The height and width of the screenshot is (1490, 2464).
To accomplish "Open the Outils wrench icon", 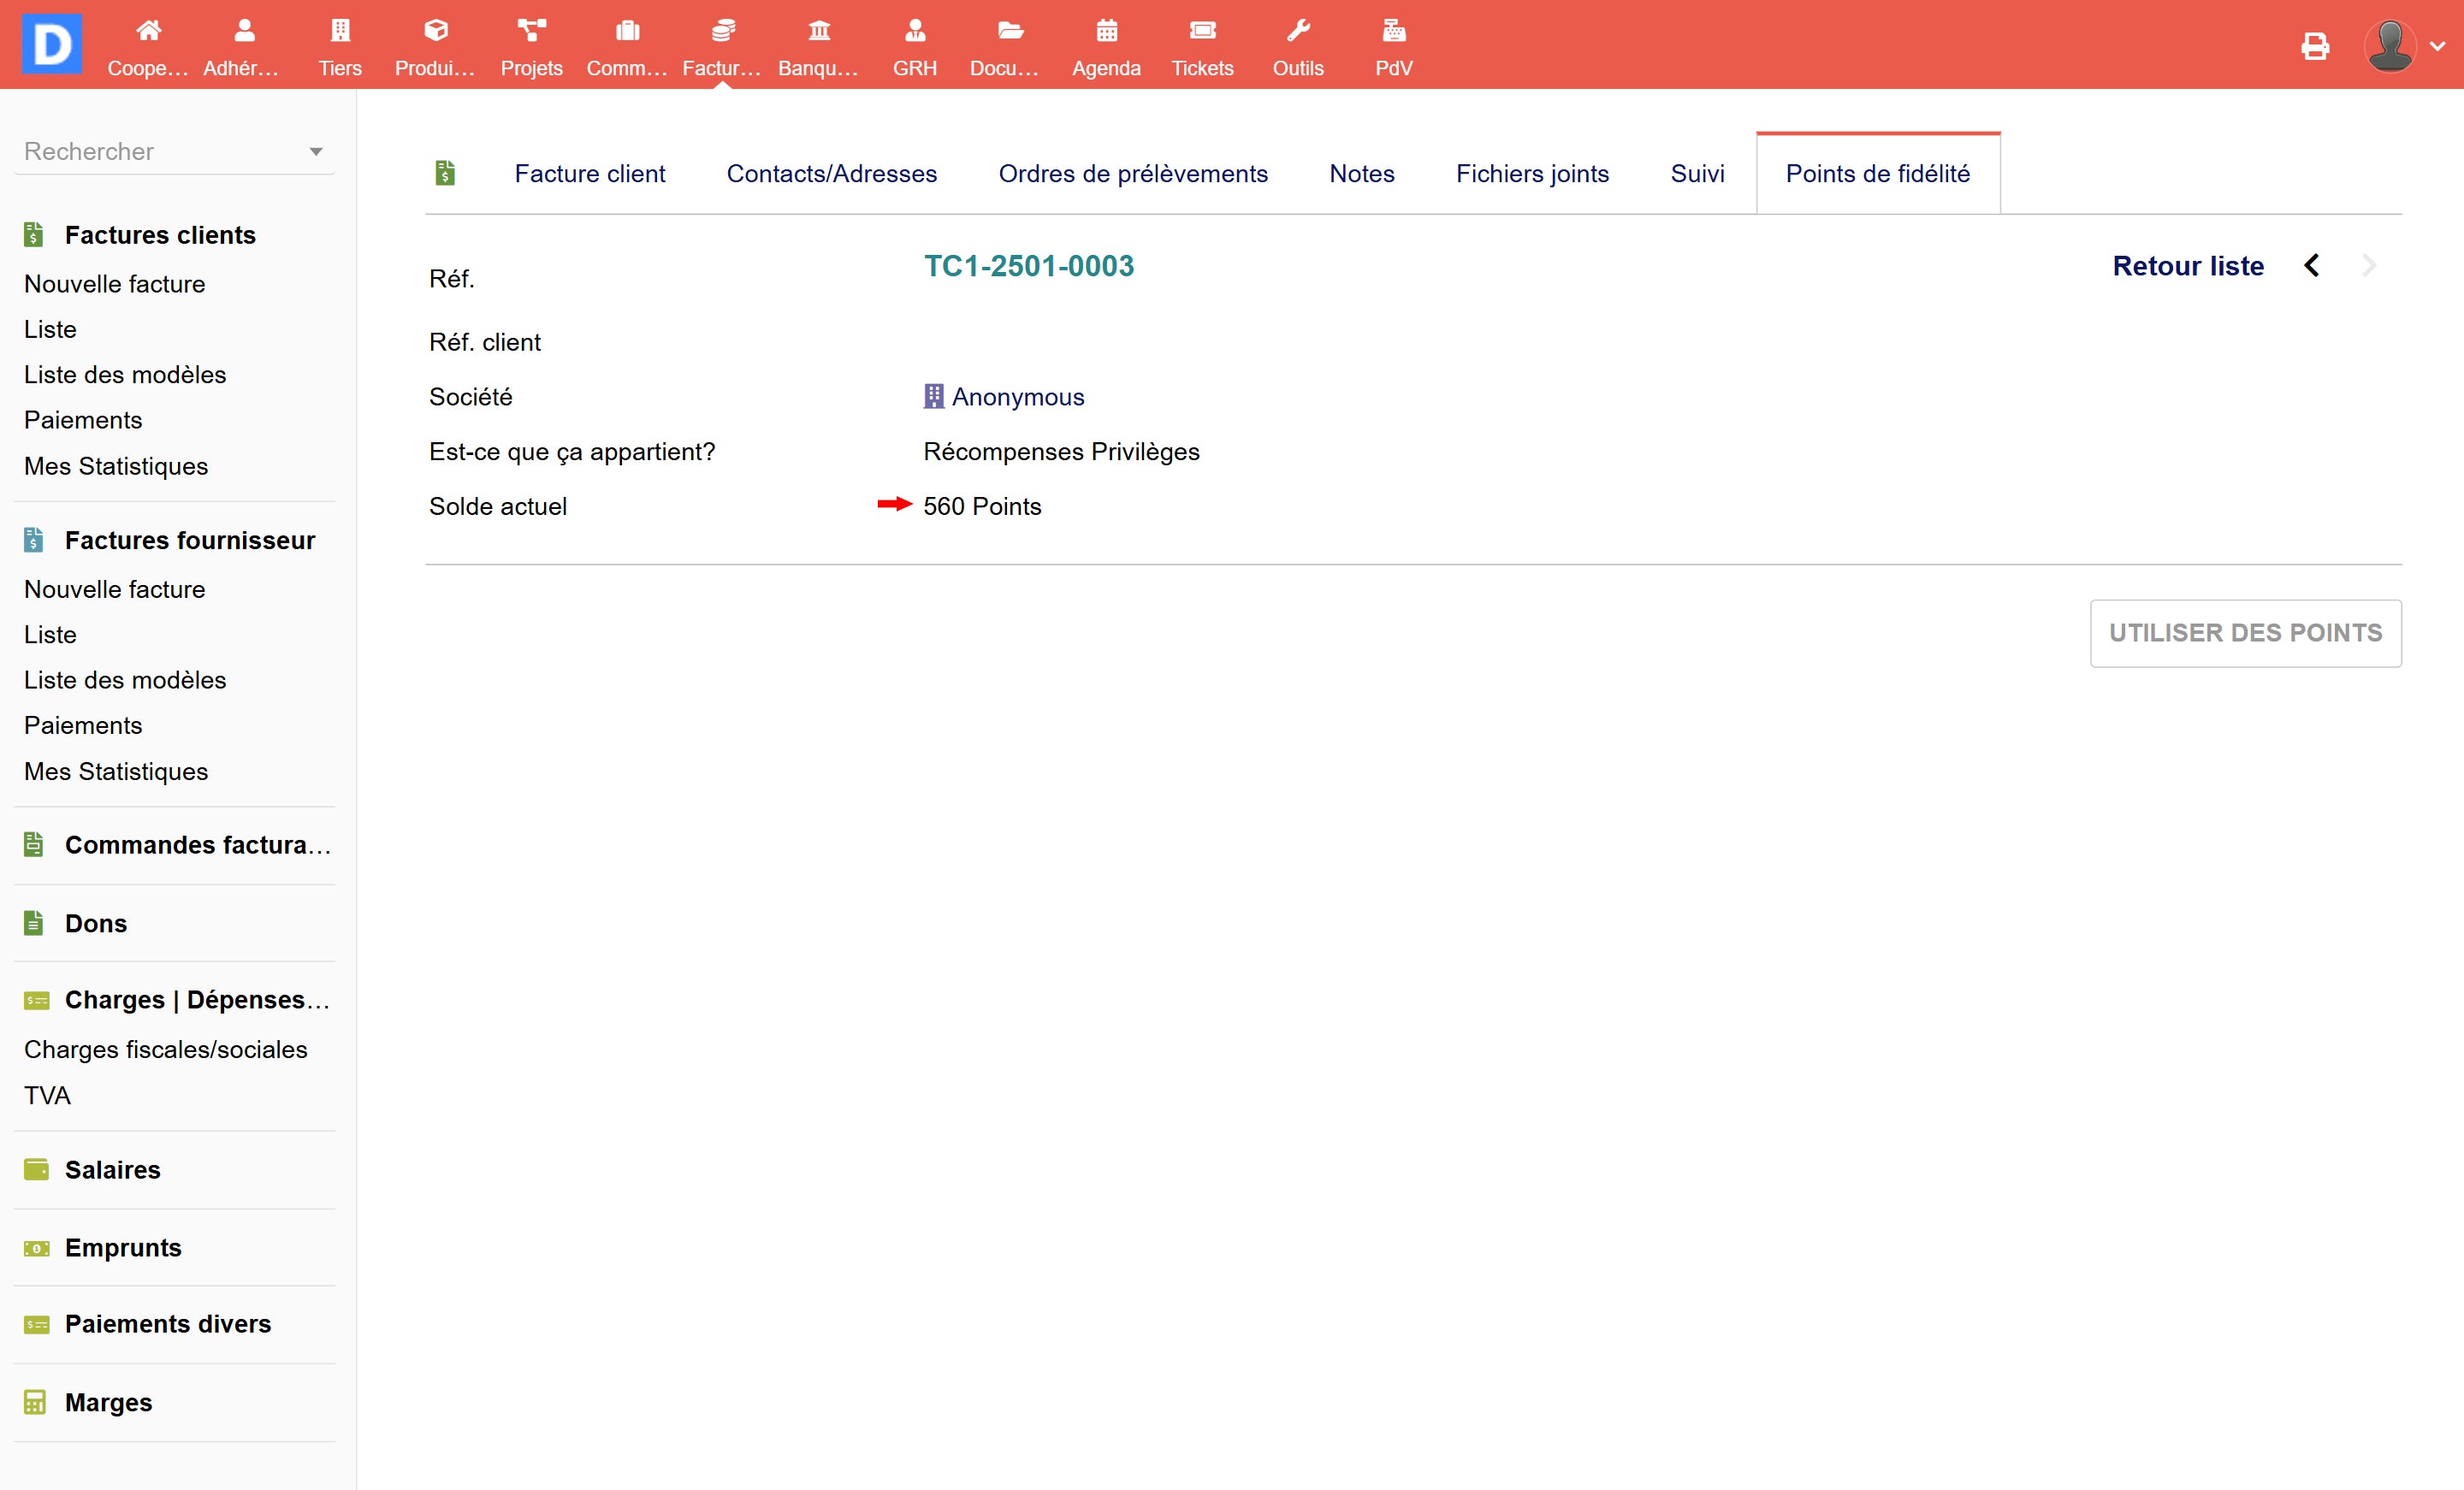I will [1298, 31].
